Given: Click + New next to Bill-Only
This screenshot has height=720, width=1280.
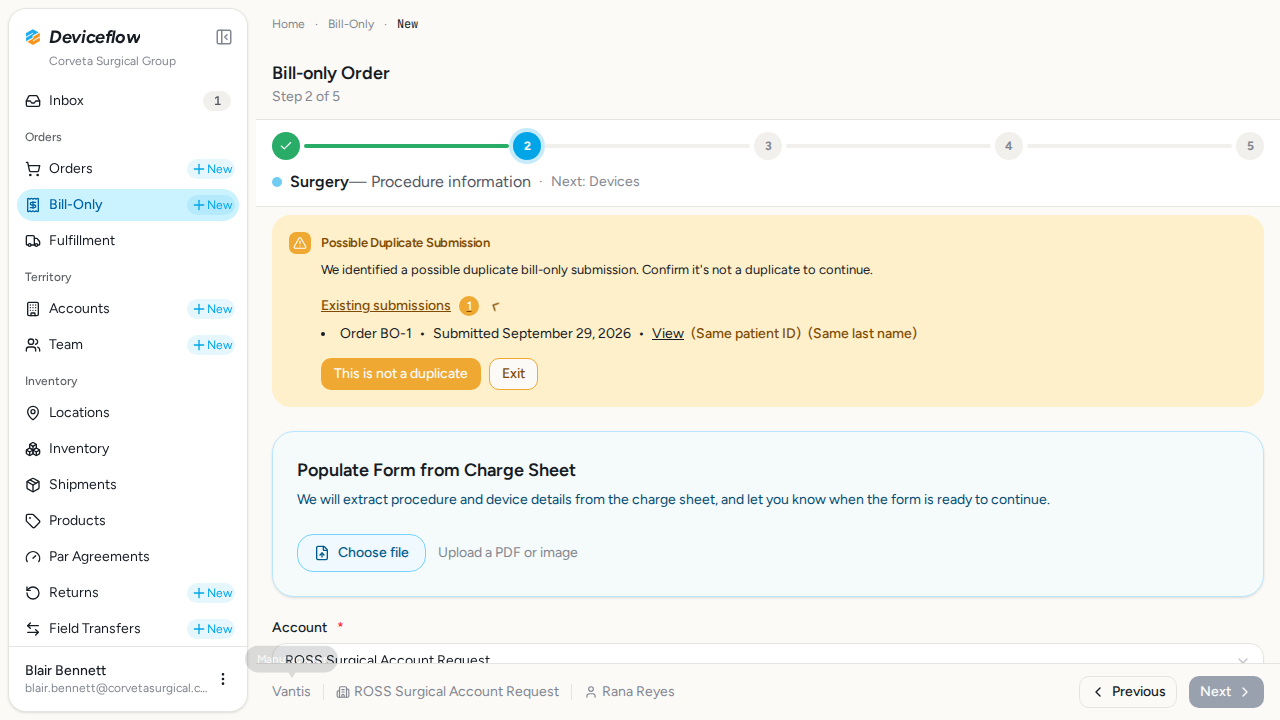Looking at the screenshot, I should (211, 205).
